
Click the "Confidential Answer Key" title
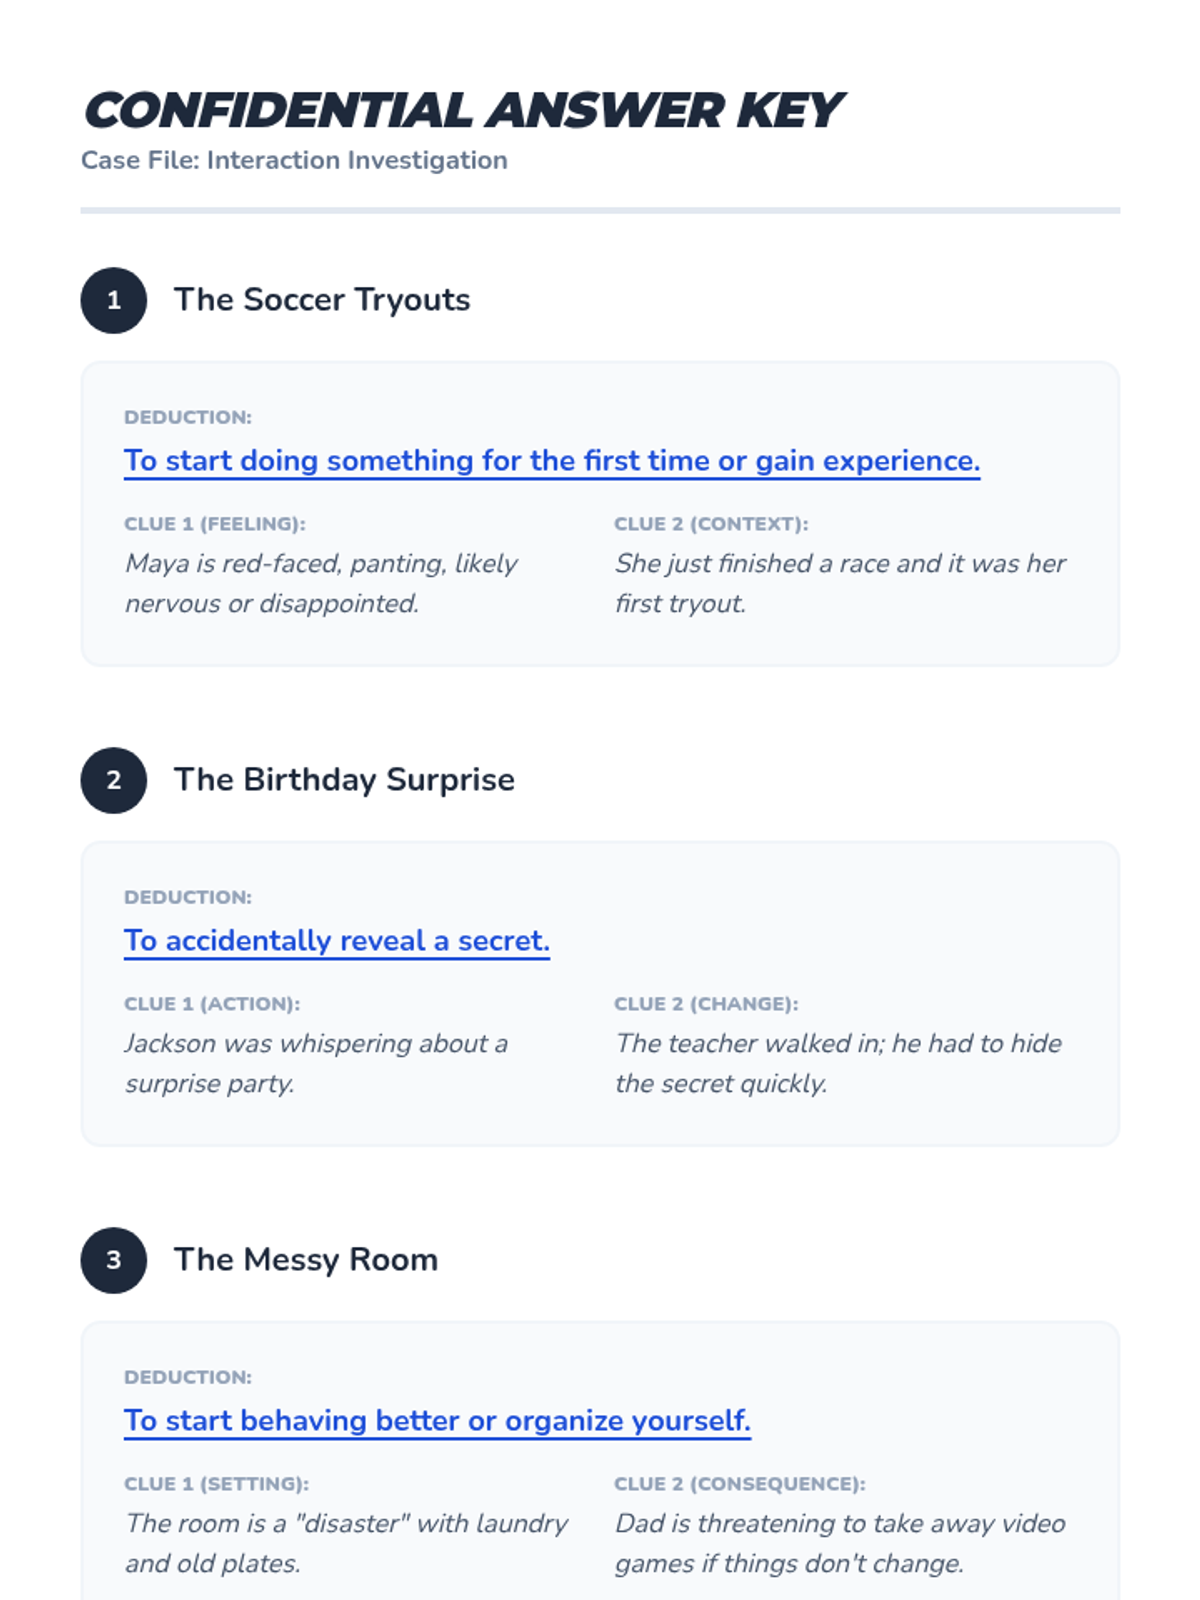point(463,110)
